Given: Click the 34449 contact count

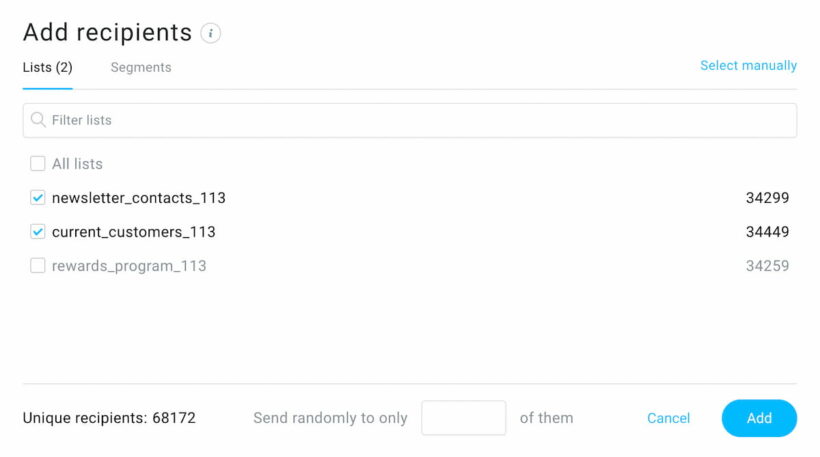Looking at the screenshot, I should pyautogui.click(x=767, y=232).
